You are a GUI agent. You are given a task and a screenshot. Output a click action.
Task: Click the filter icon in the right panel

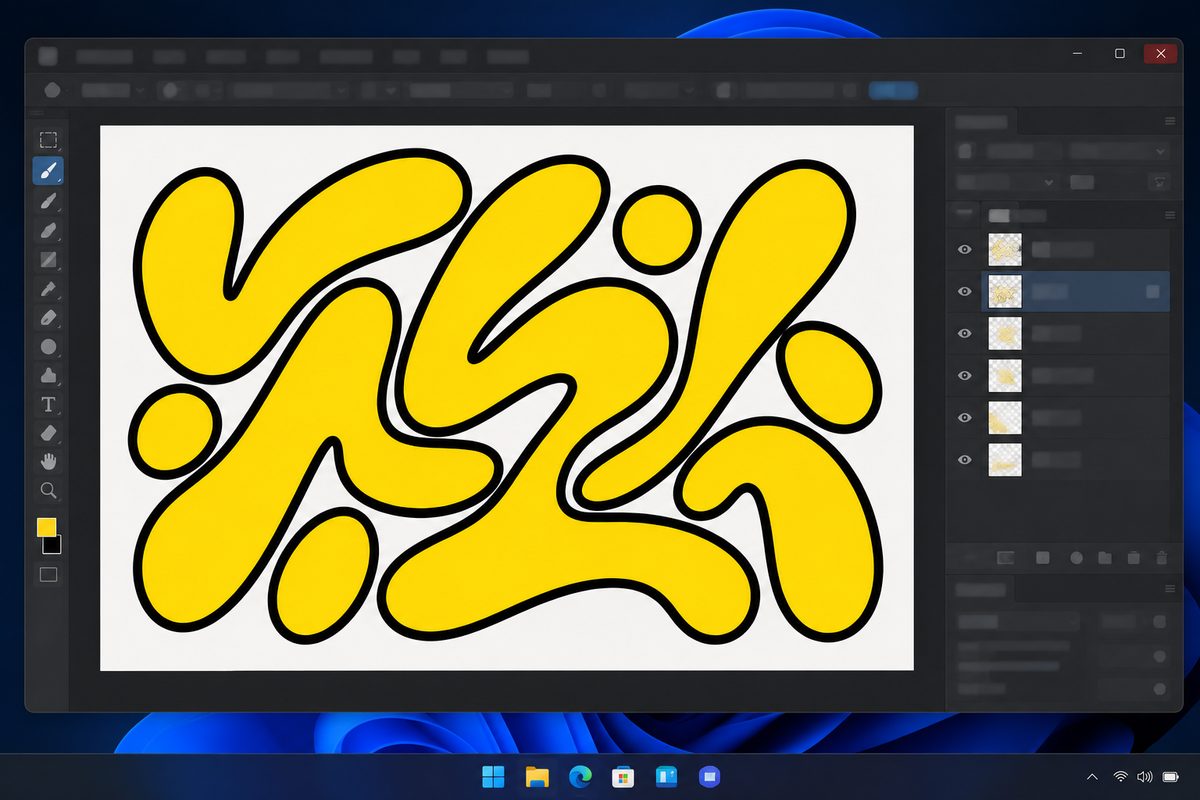(1159, 182)
